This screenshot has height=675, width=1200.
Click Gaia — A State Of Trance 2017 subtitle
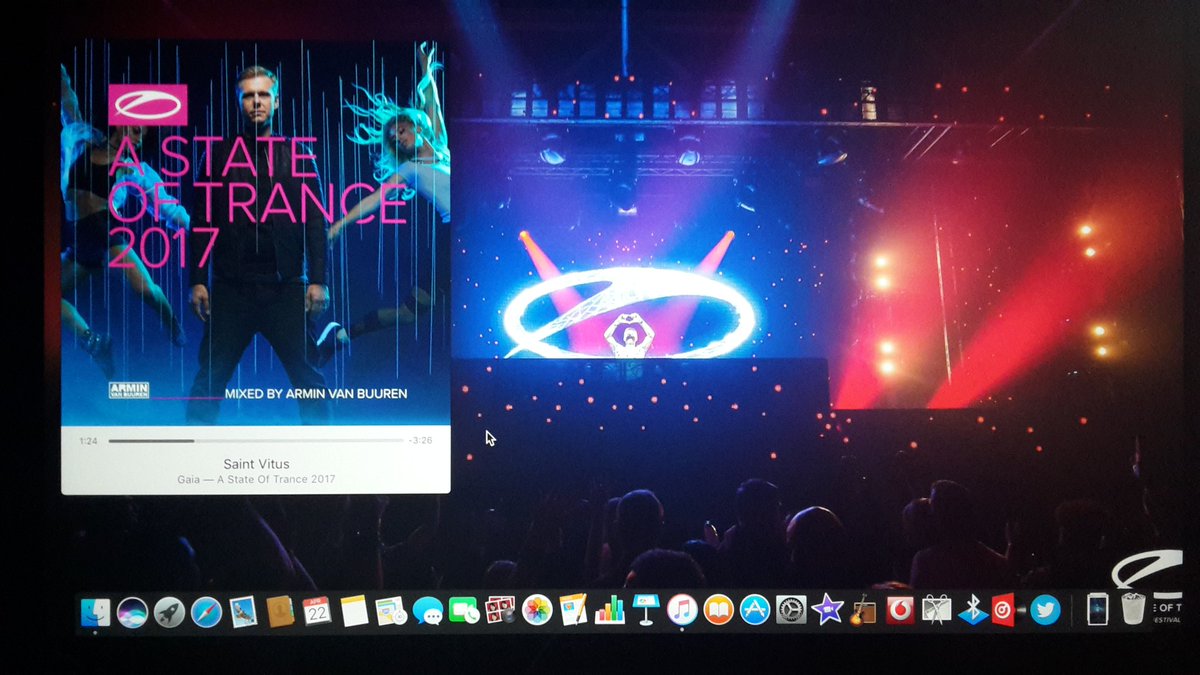point(256,479)
